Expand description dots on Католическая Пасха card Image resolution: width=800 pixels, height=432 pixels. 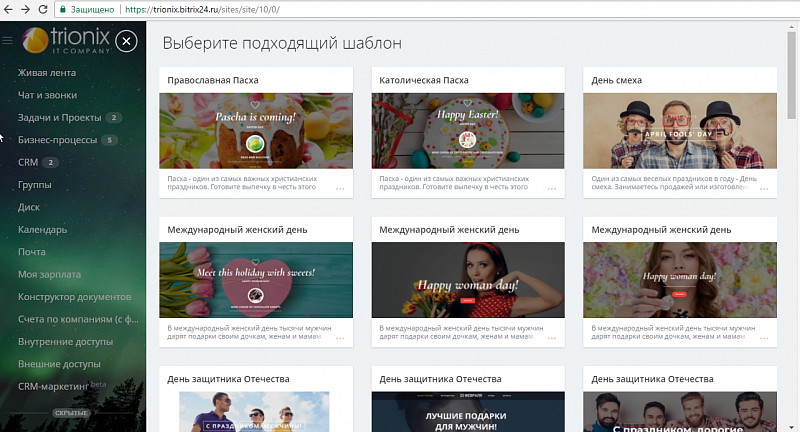[552, 189]
